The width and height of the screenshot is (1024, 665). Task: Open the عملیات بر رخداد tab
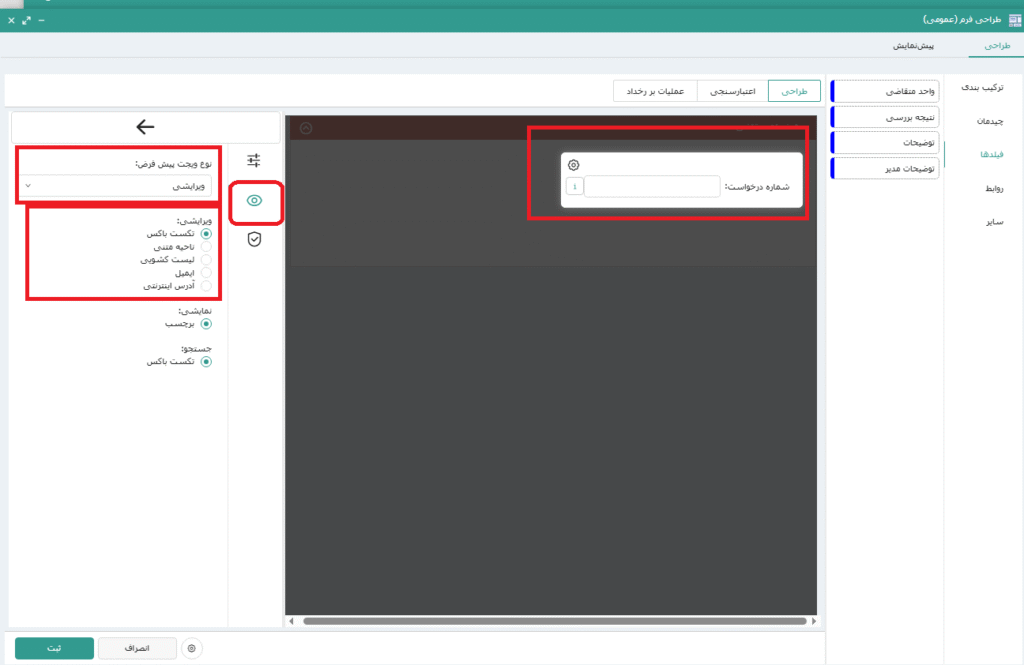pos(655,91)
